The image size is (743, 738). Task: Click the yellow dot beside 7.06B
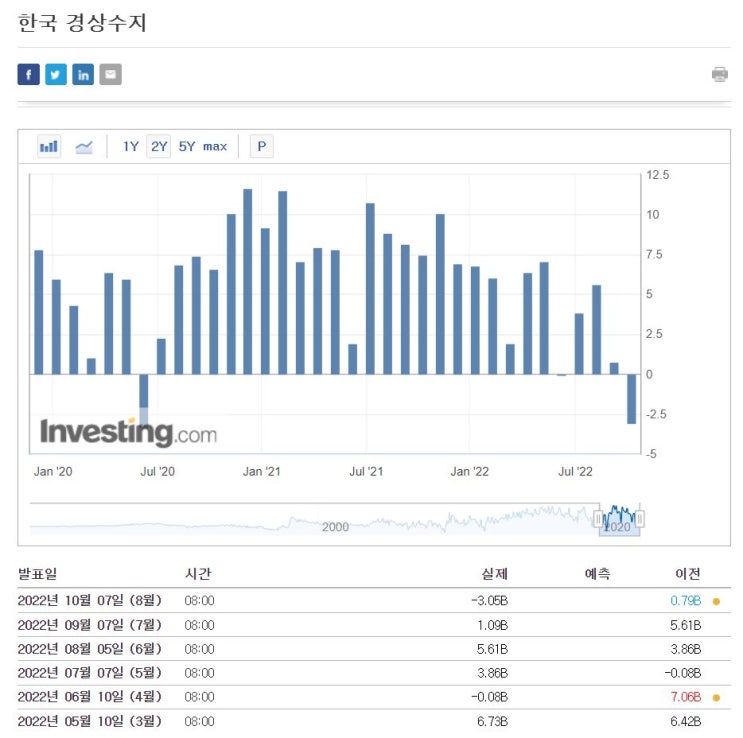coord(716,698)
